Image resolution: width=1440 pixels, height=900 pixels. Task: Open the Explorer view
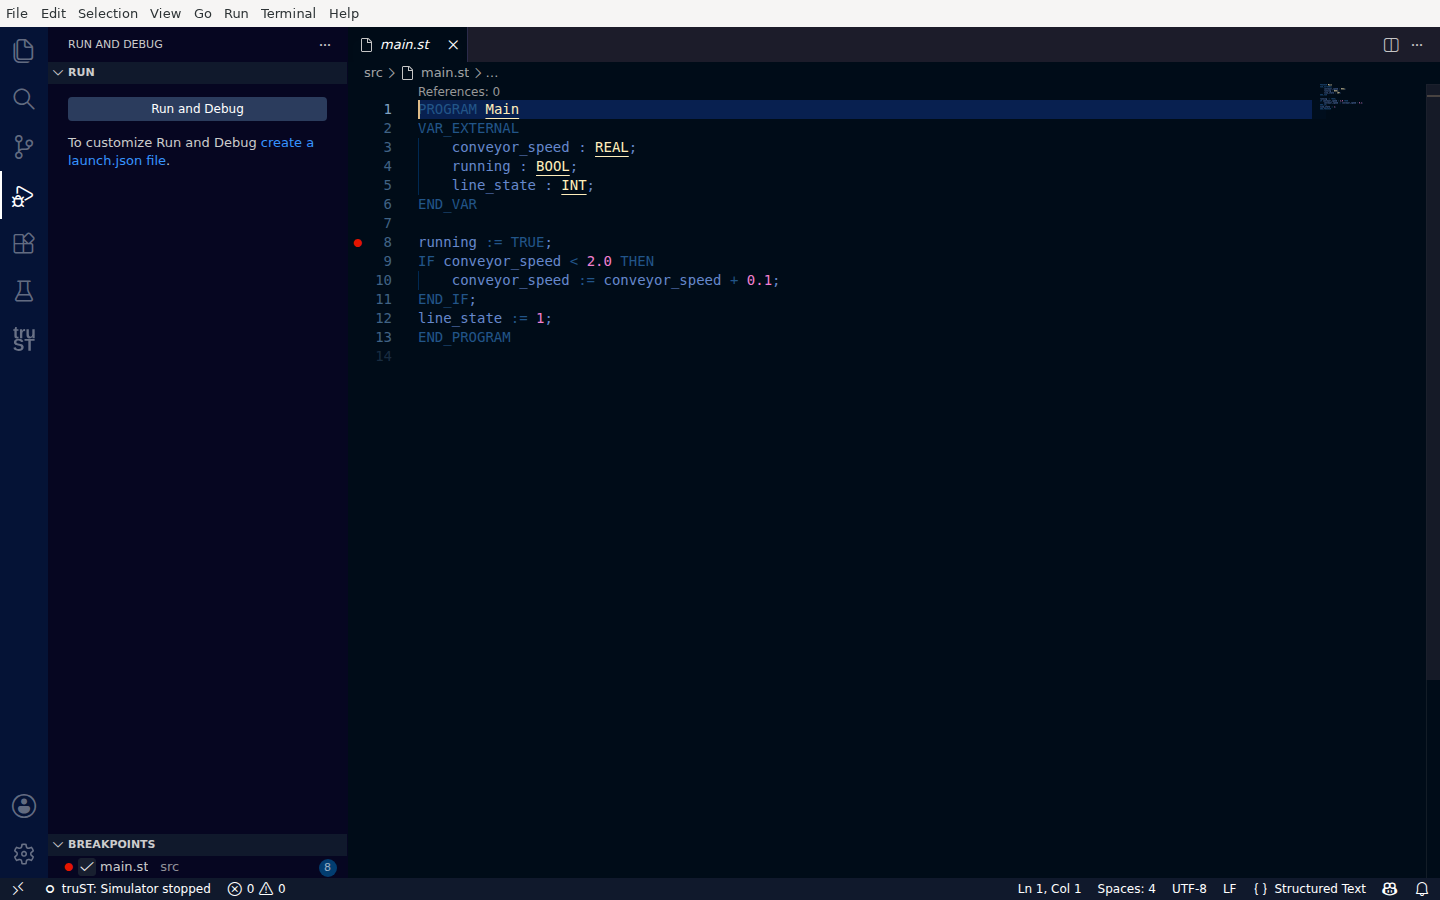pos(24,51)
